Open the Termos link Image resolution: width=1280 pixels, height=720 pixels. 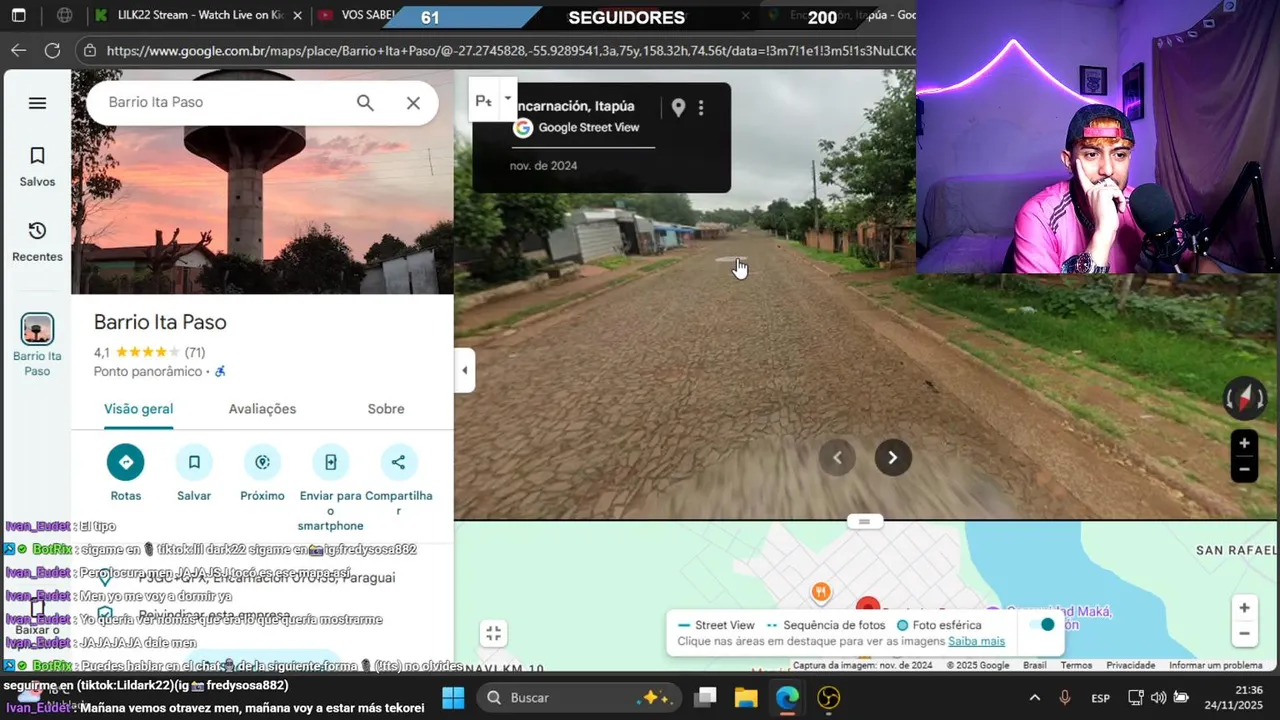pyautogui.click(x=1076, y=666)
